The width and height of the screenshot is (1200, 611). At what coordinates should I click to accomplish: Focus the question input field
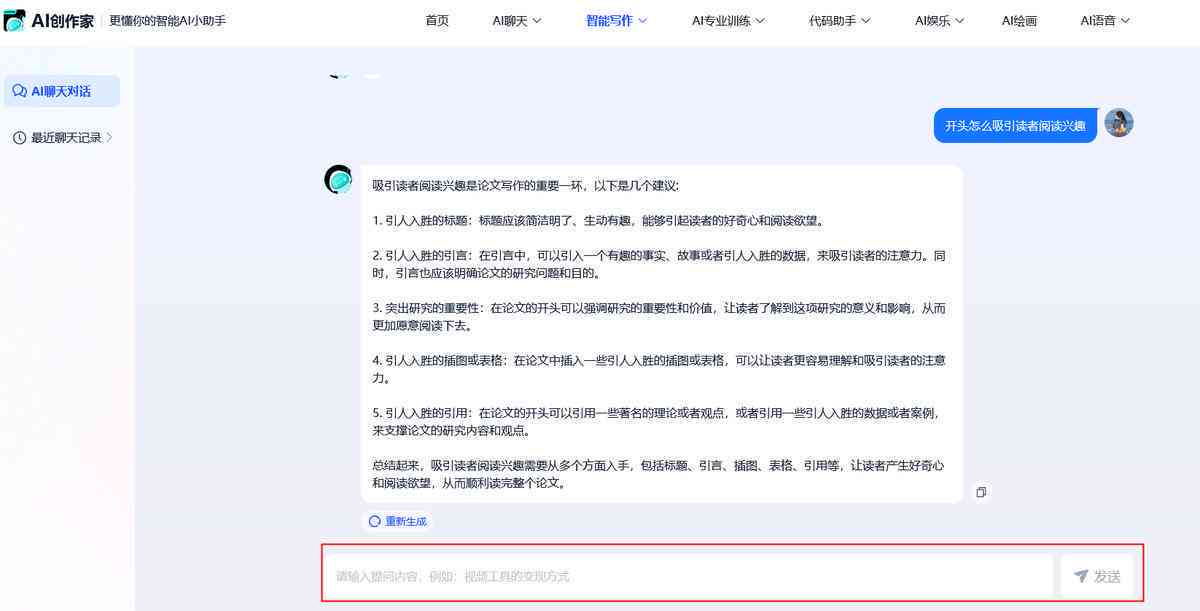[x=689, y=576]
